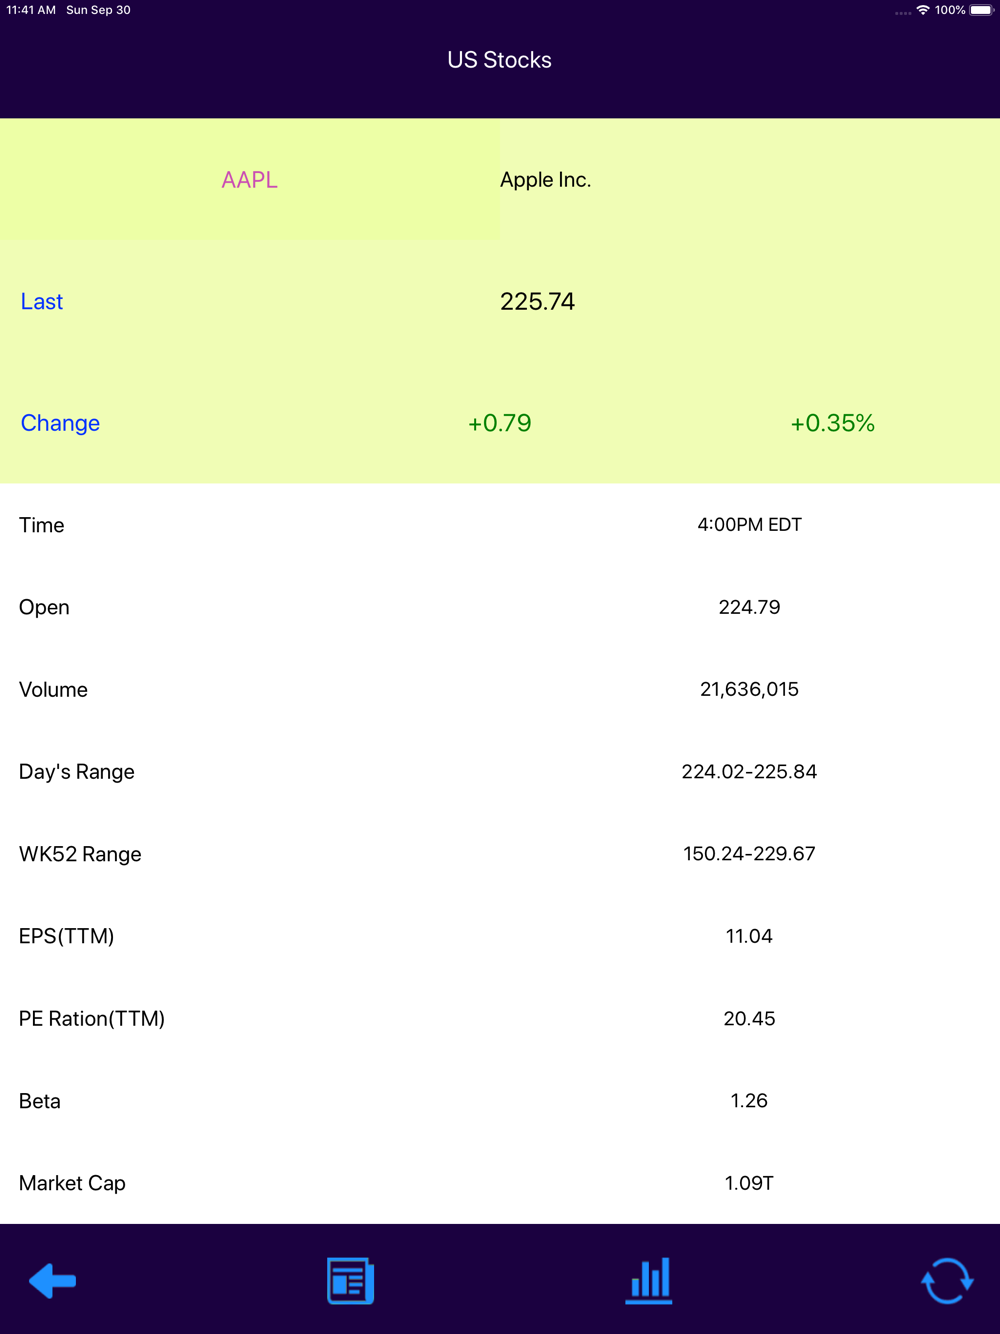Select the WK52 Range row
This screenshot has height=1334, width=1000.
coord(500,854)
